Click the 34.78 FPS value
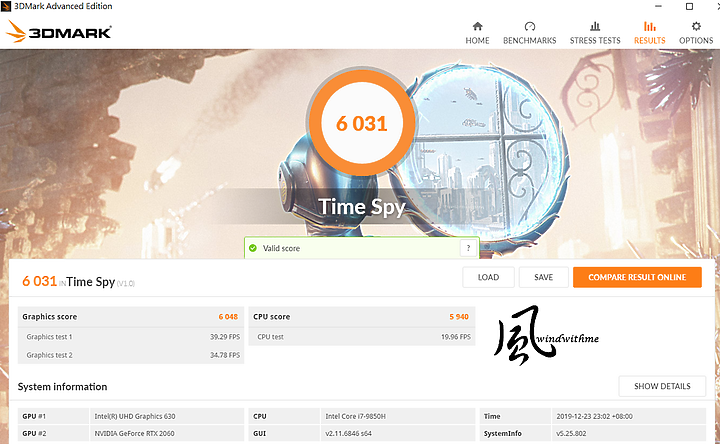Screen dimensions: 720x444 click(x=225, y=355)
